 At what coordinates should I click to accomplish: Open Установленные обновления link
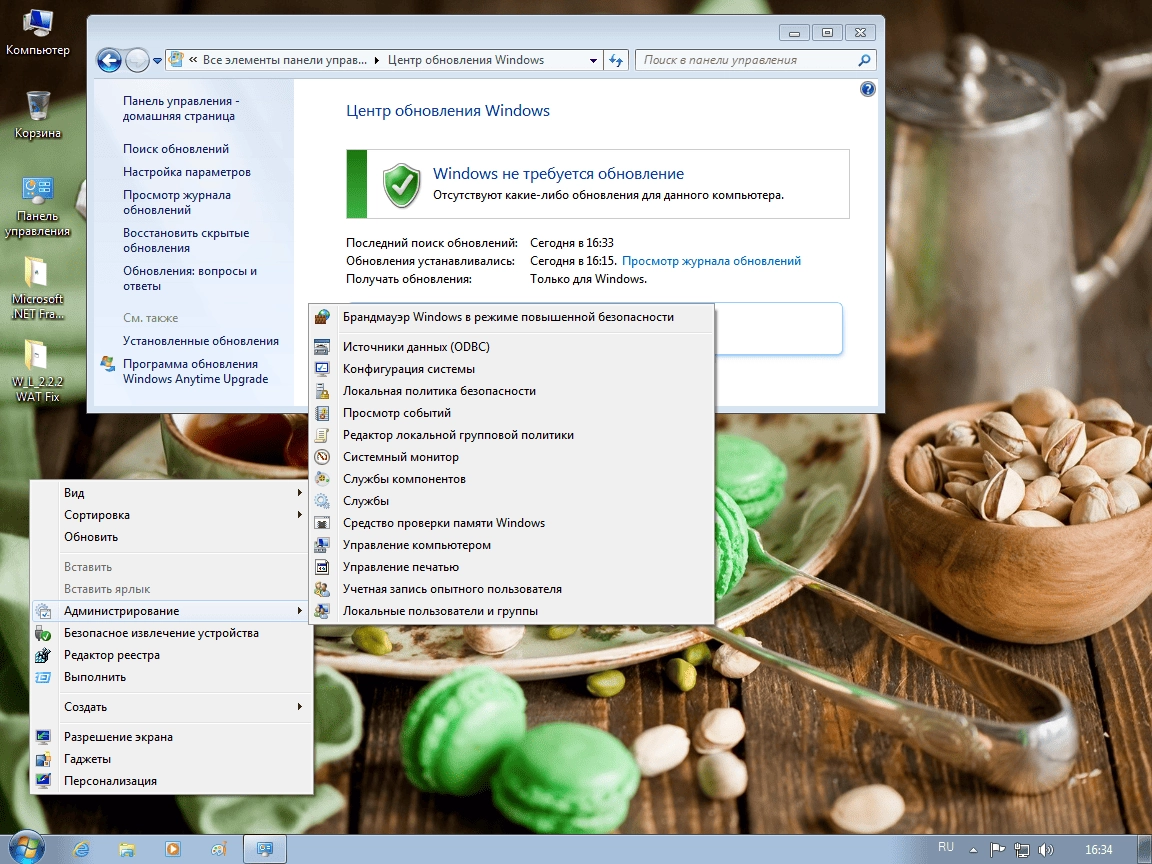point(201,341)
